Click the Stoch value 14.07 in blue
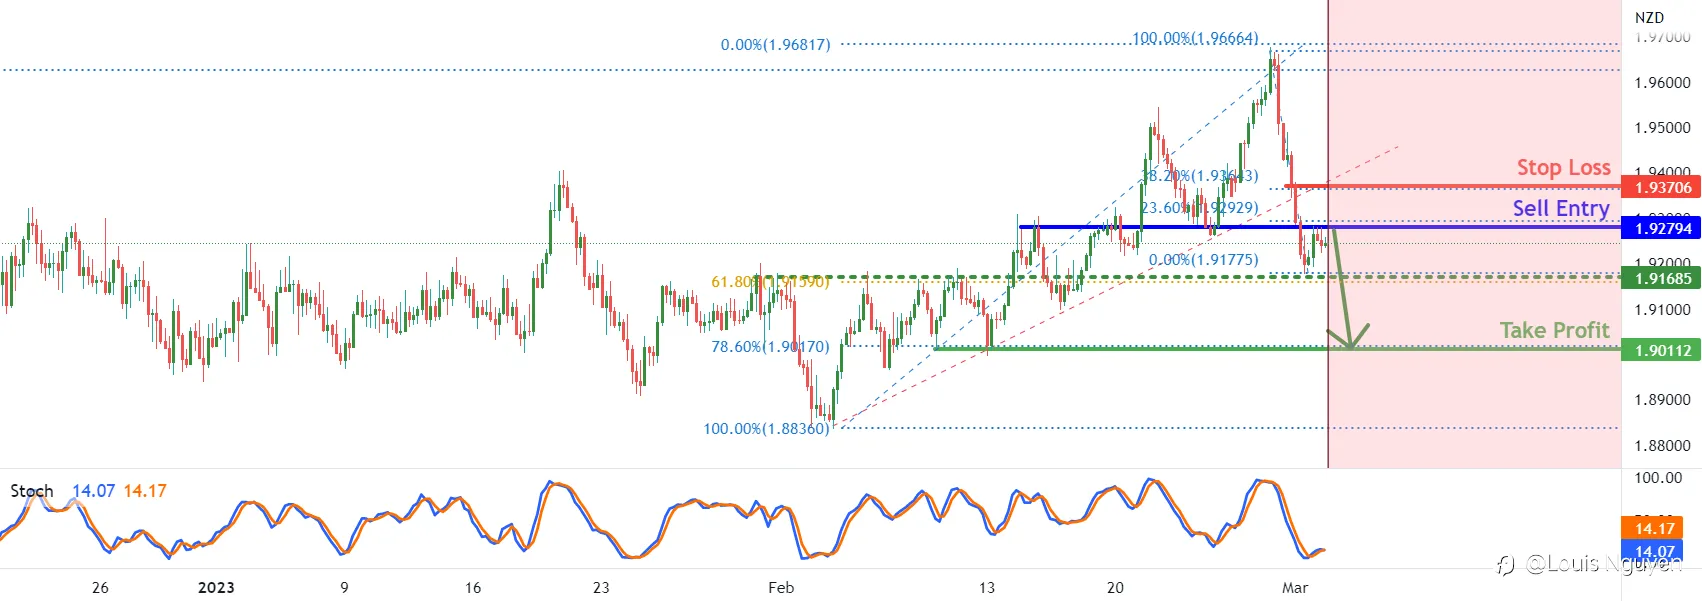 pos(93,491)
